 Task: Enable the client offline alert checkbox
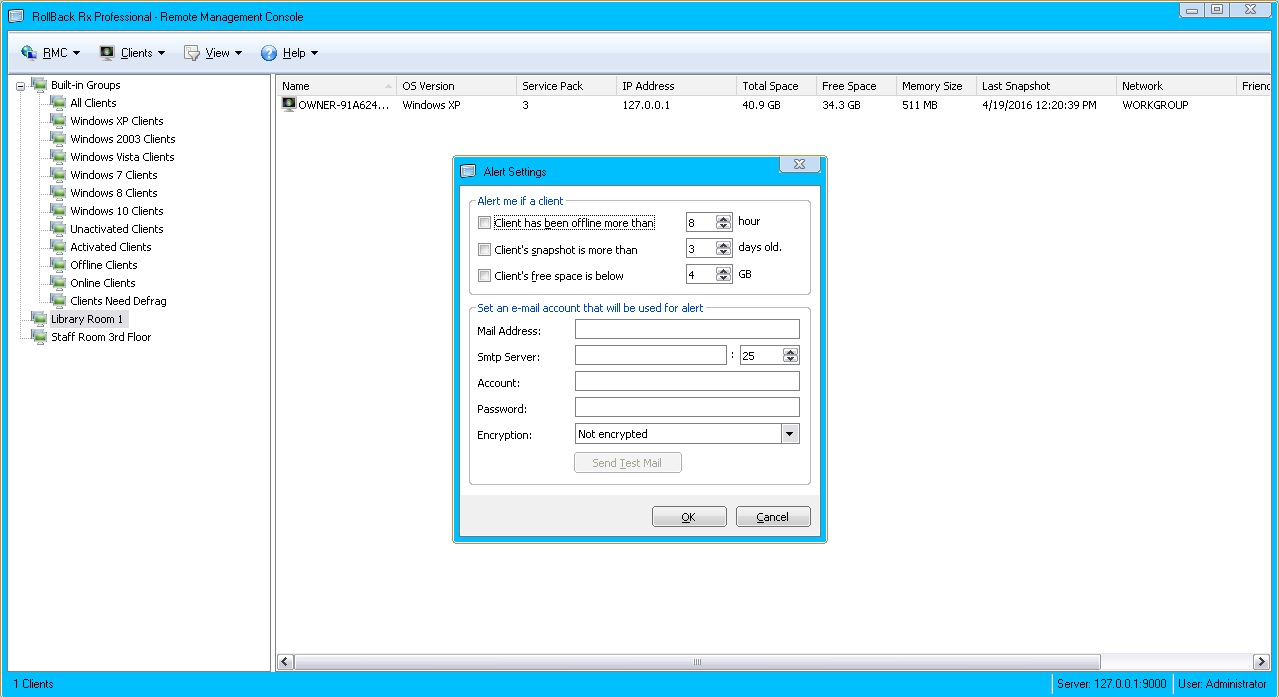pos(485,223)
